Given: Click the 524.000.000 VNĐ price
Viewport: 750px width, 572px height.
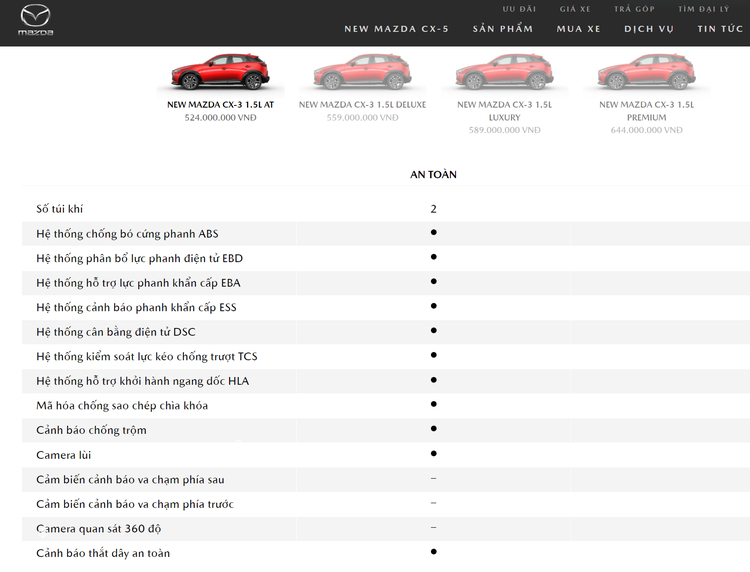Looking at the screenshot, I should tap(221, 118).
